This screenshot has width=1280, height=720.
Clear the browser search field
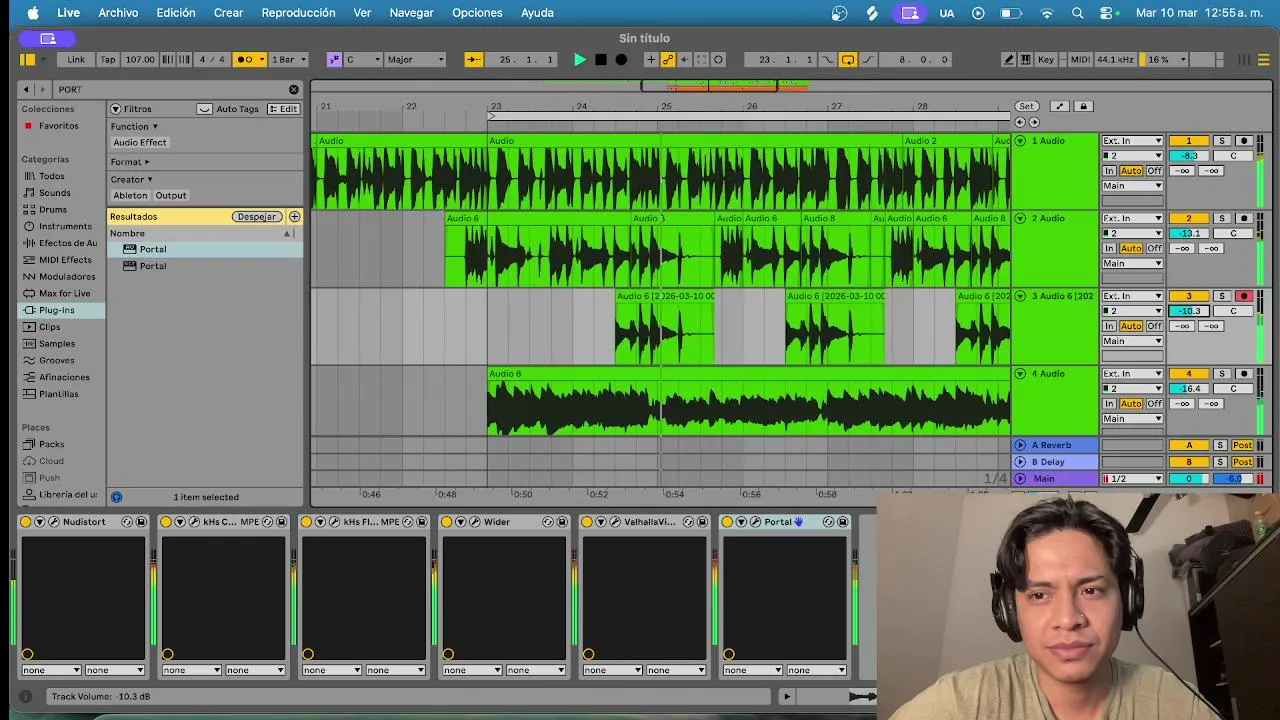293,89
